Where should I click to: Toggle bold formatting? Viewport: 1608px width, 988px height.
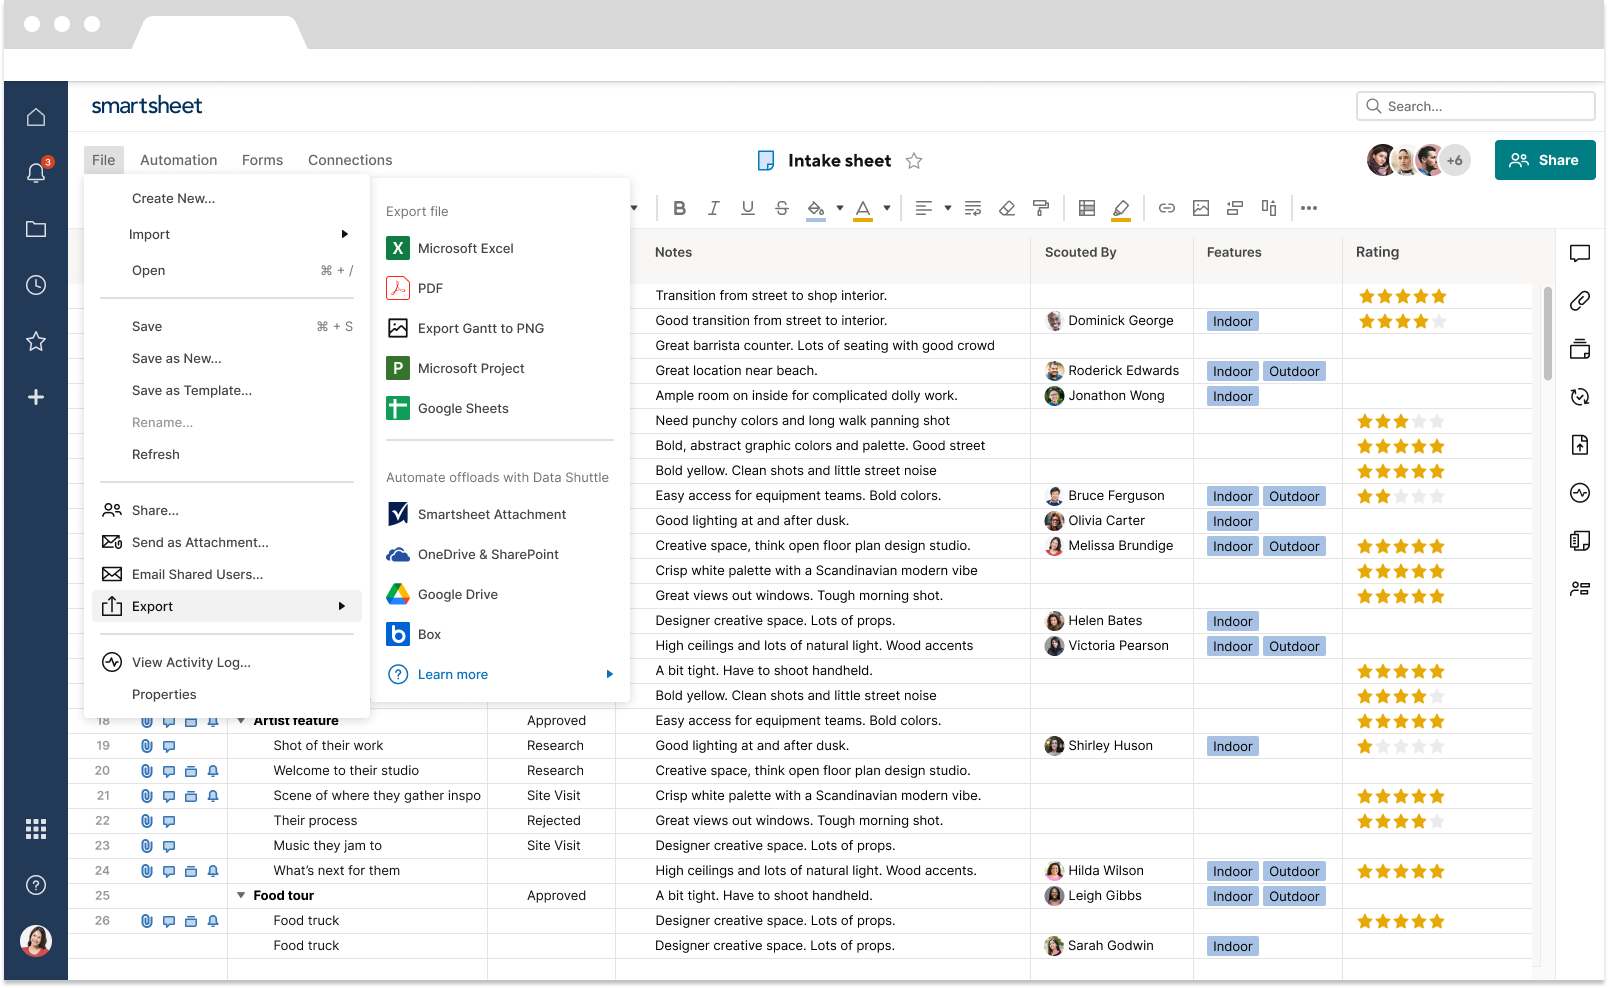[x=679, y=208]
